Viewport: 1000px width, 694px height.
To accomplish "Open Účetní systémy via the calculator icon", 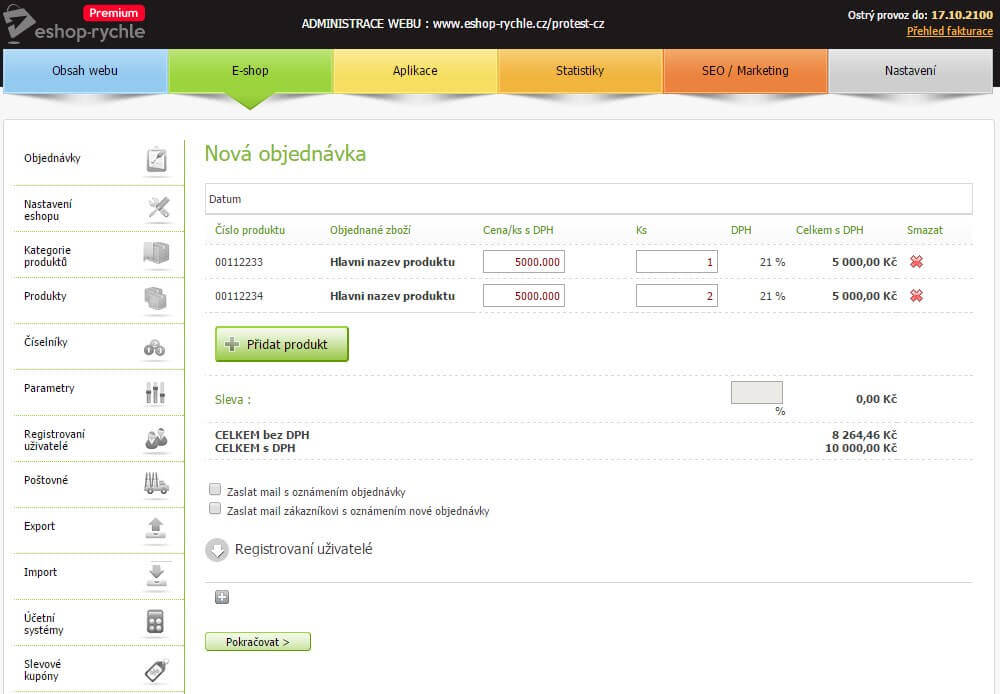I will click(x=155, y=622).
